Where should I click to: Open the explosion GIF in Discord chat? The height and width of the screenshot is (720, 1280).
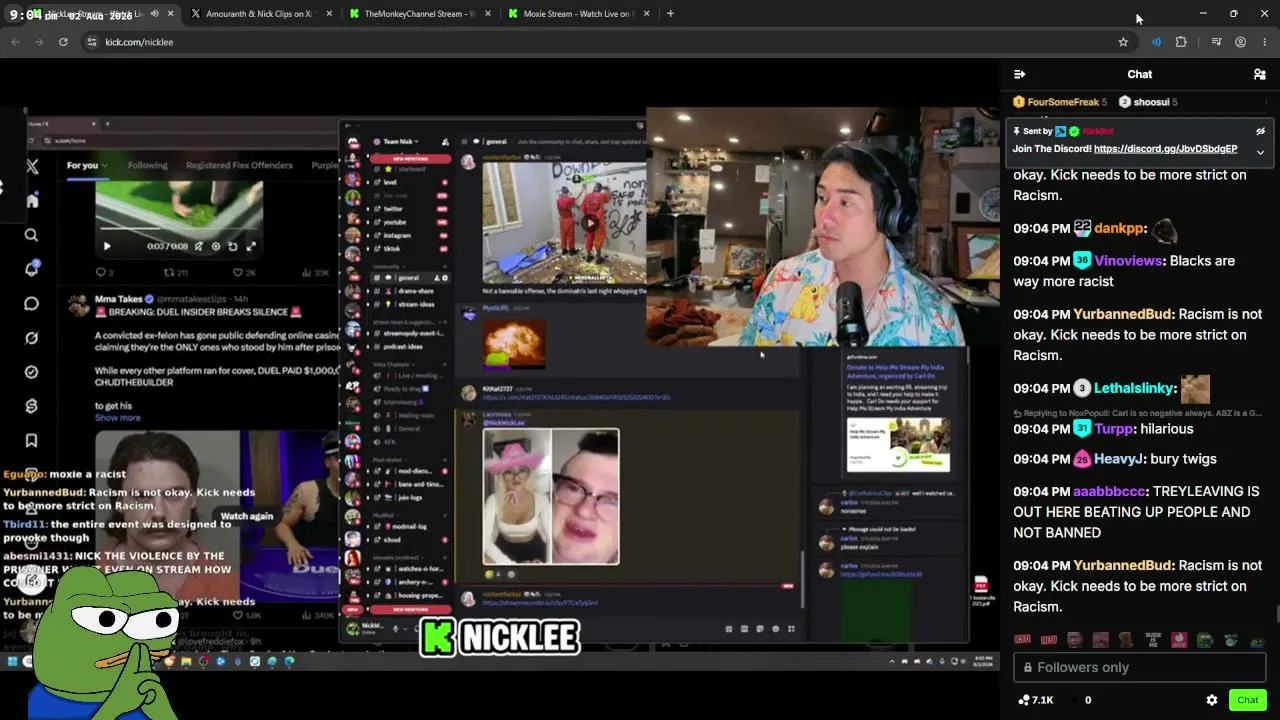[x=514, y=346]
